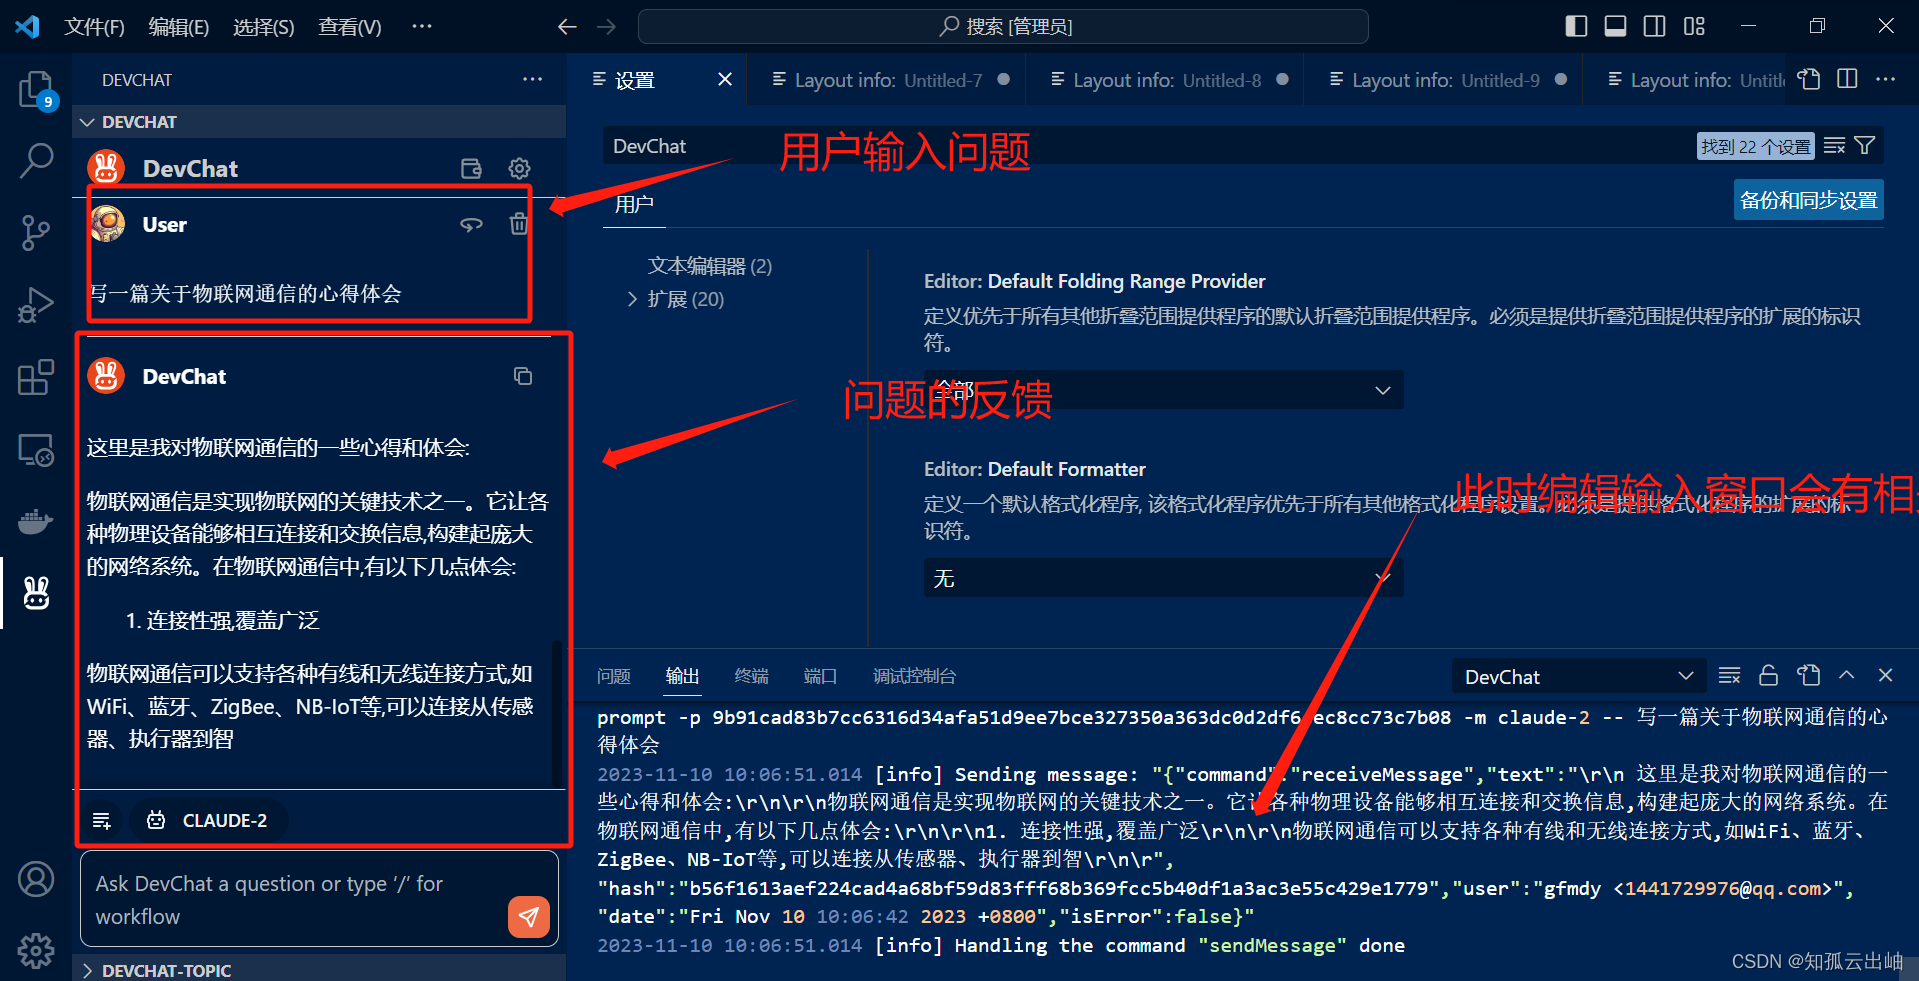Close the bottom output panel
The image size is (1919, 981).
(1886, 676)
